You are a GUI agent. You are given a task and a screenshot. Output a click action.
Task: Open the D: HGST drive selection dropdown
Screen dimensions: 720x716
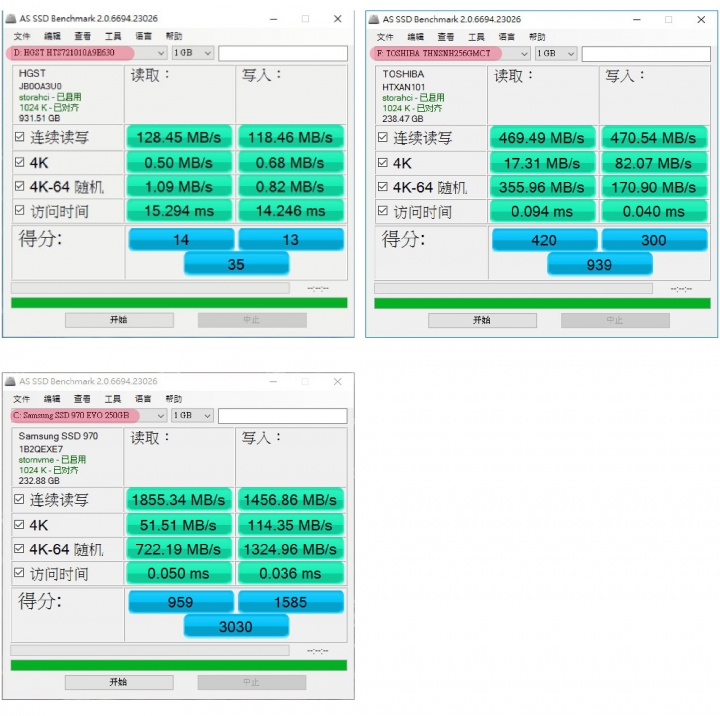(x=86, y=53)
